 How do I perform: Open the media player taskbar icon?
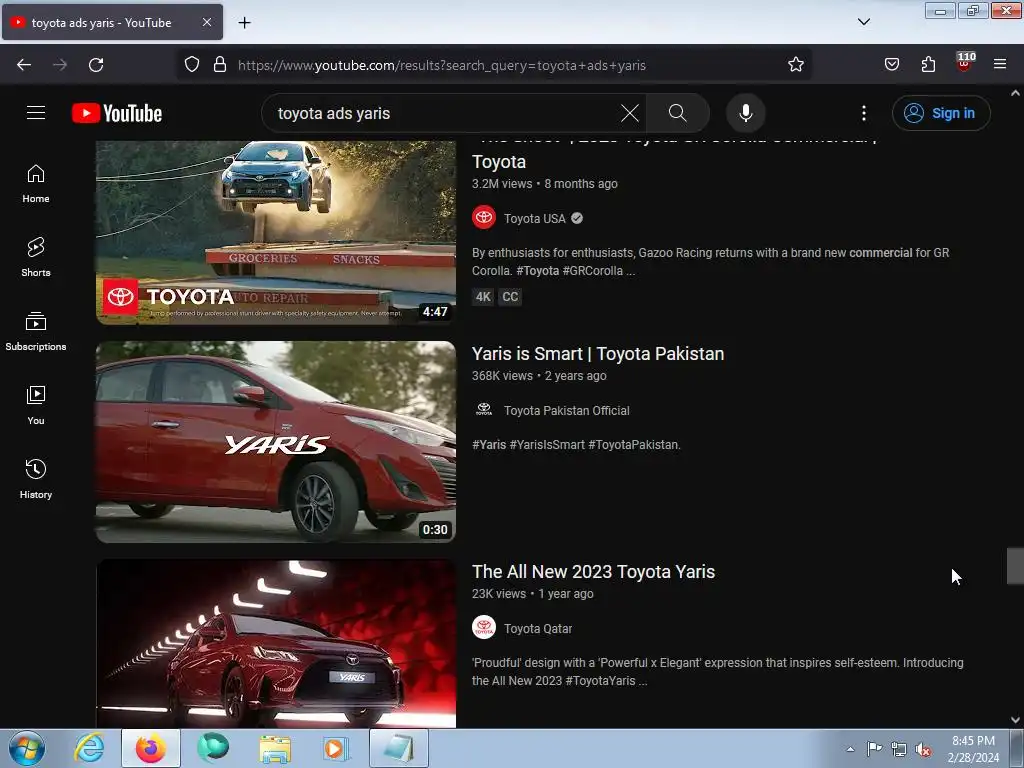pyautogui.click(x=336, y=748)
